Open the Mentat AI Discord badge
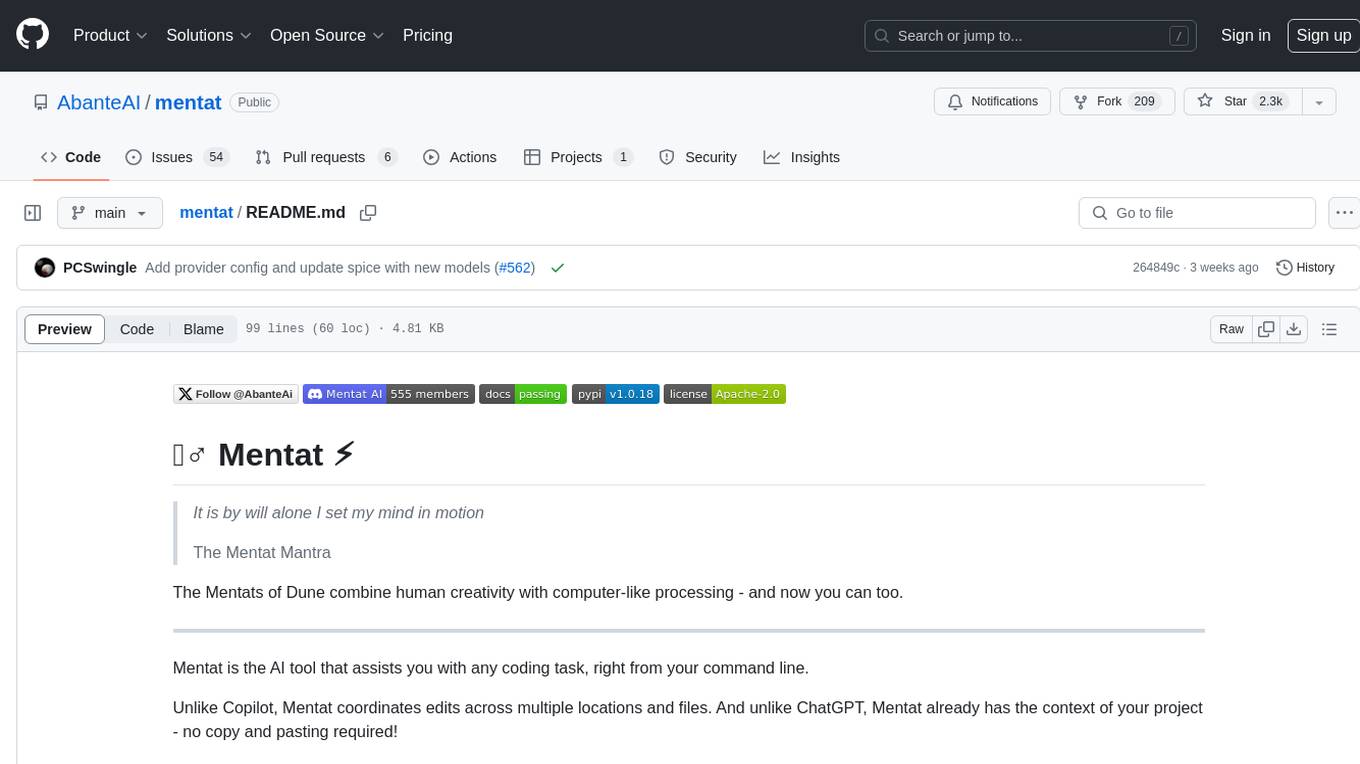The height and width of the screenshot is (764, 1360). point(389,394)
